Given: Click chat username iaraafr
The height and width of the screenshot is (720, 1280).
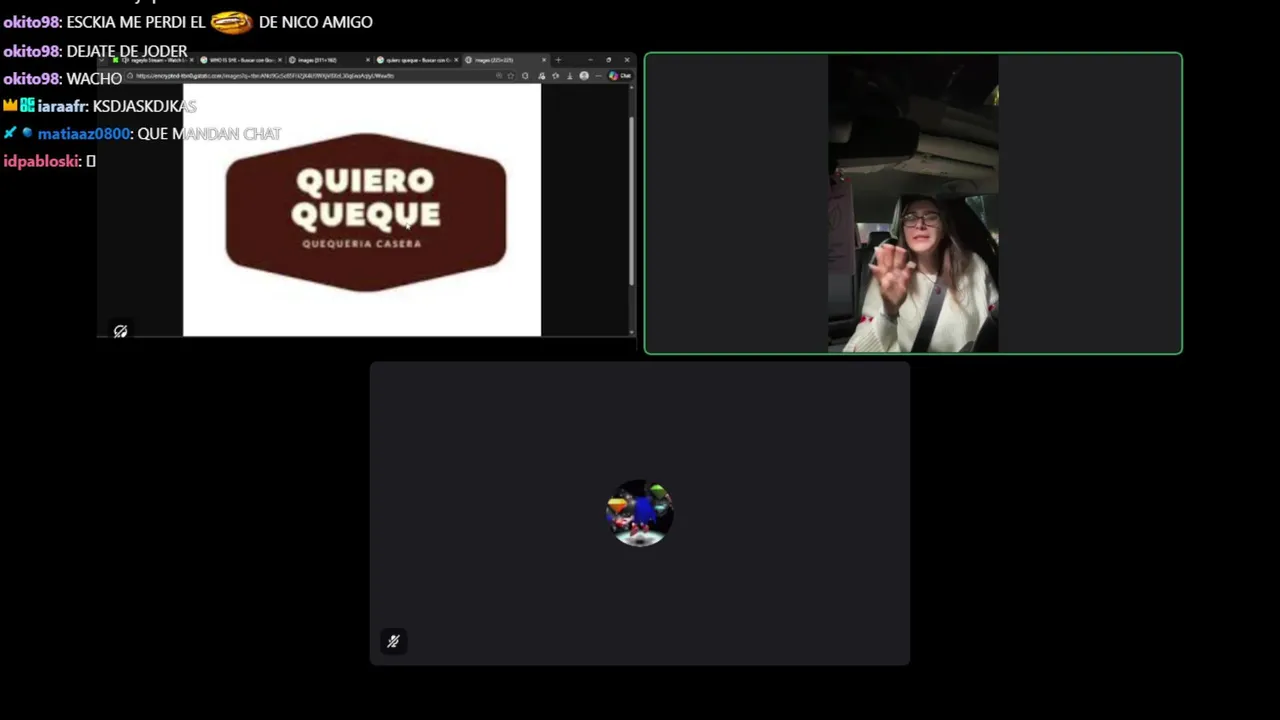Looking at the screenshot, I should [x=62, y=106].
